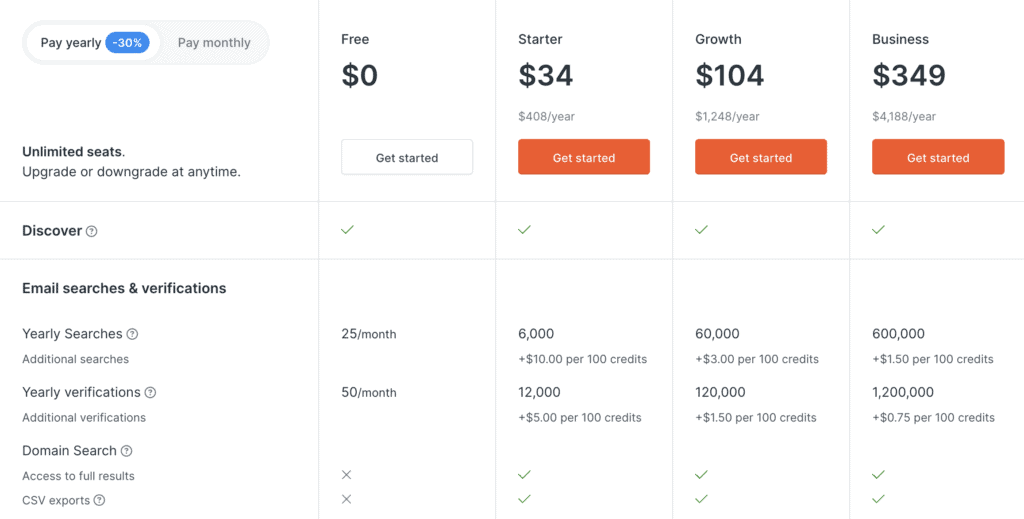Click Discover checkmark in Free column
1024x519 pixels.
pos(347,230)
